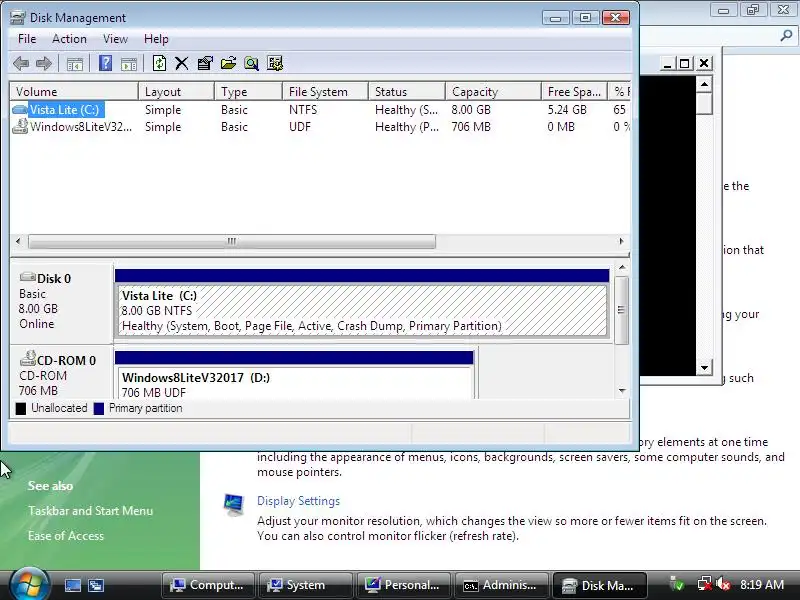
Task: Click the NTFS file system cell
Action: coord(303,110)
